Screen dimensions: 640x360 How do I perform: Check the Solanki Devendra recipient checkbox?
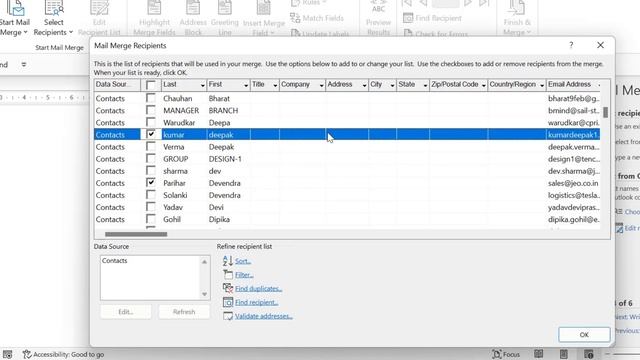[x=151, y=195]
